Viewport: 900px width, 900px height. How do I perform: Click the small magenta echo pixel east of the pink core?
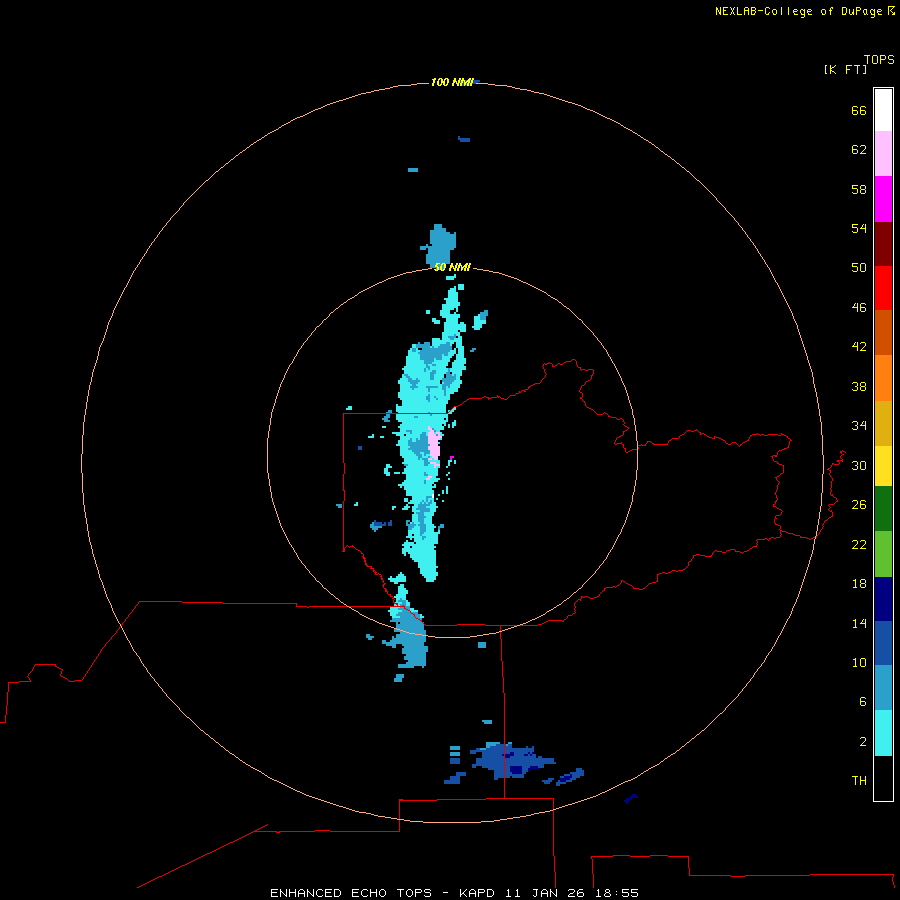coord(452,457)
